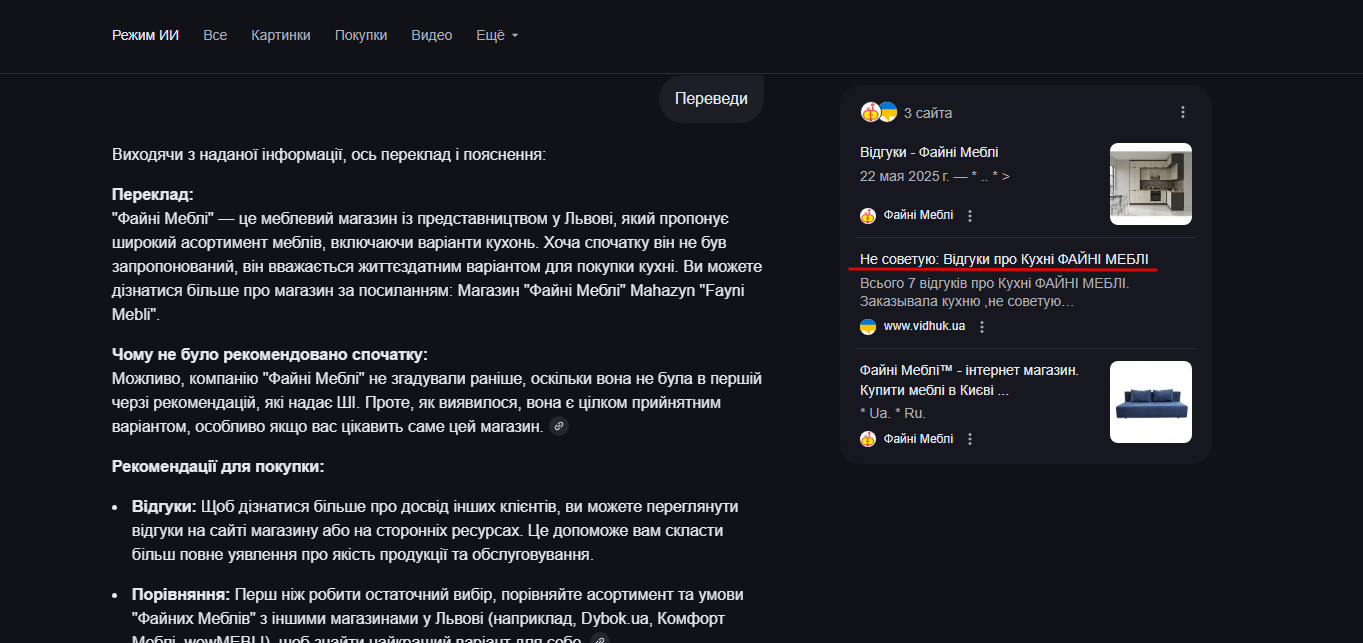Click the Відгуки: bullet label

coord(164,506)
